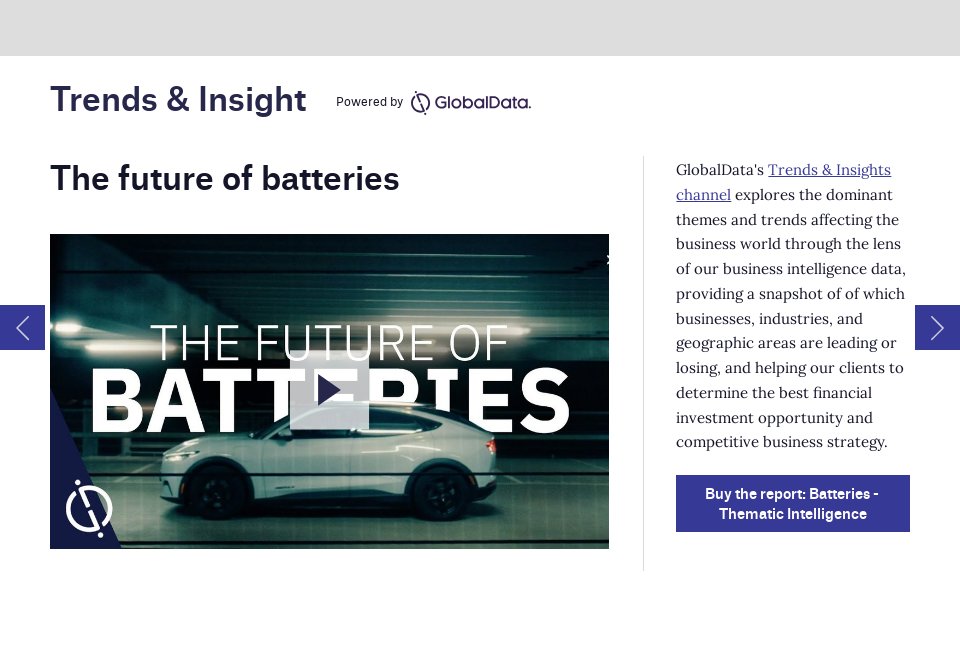This screenshot has height=655, width=960.
Task: Click the GlobalData compass icon in the header
Action: [419, 102]
